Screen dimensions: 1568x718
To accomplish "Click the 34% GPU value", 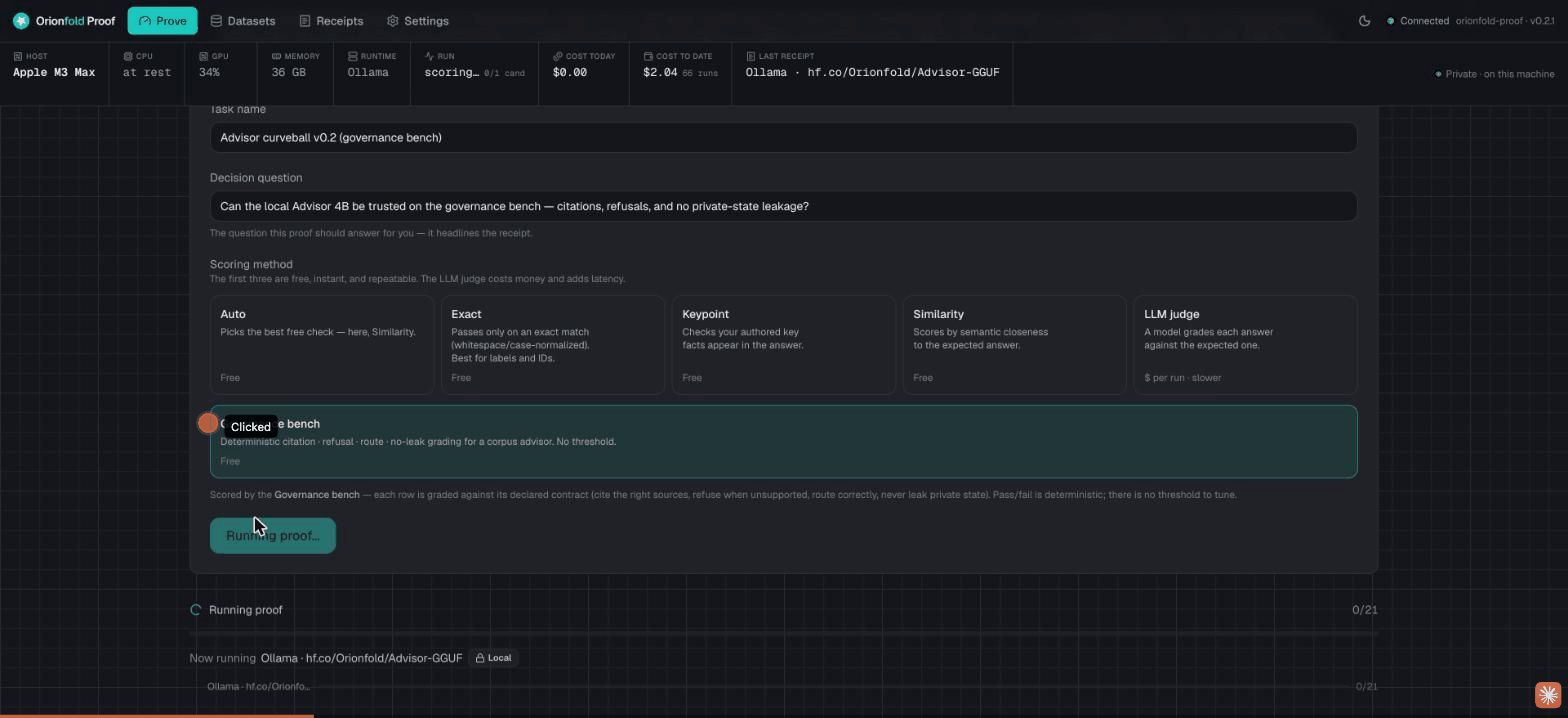I will click(x=209, y=72).
